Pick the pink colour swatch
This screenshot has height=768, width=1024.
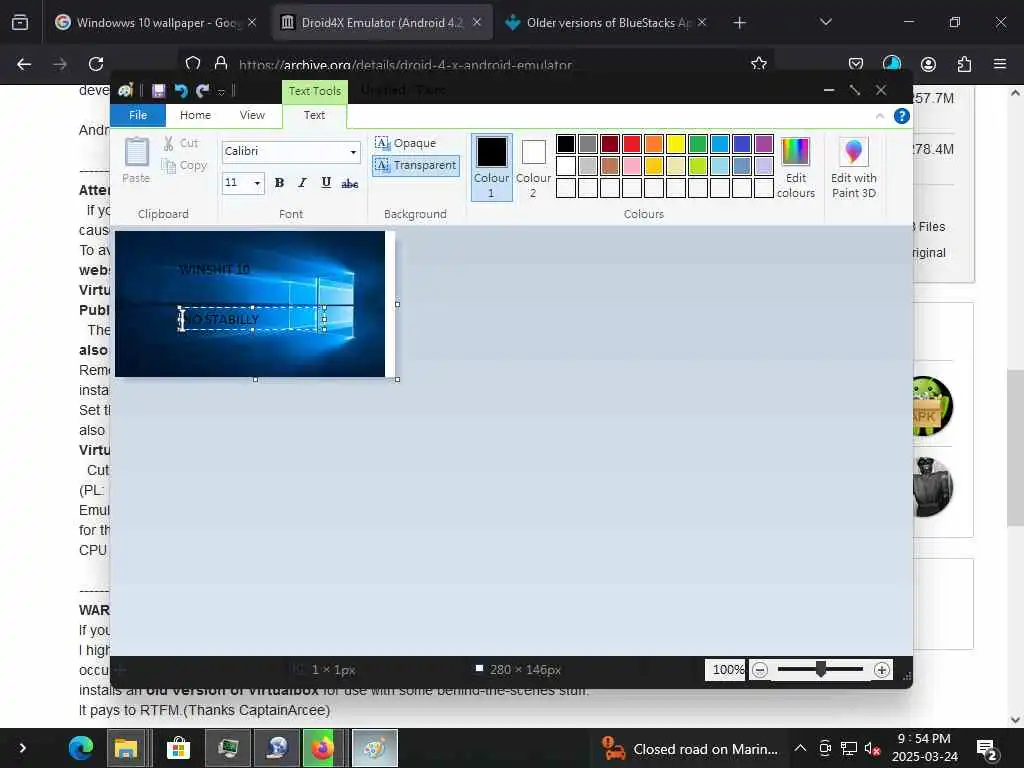[x=632, y=166]
